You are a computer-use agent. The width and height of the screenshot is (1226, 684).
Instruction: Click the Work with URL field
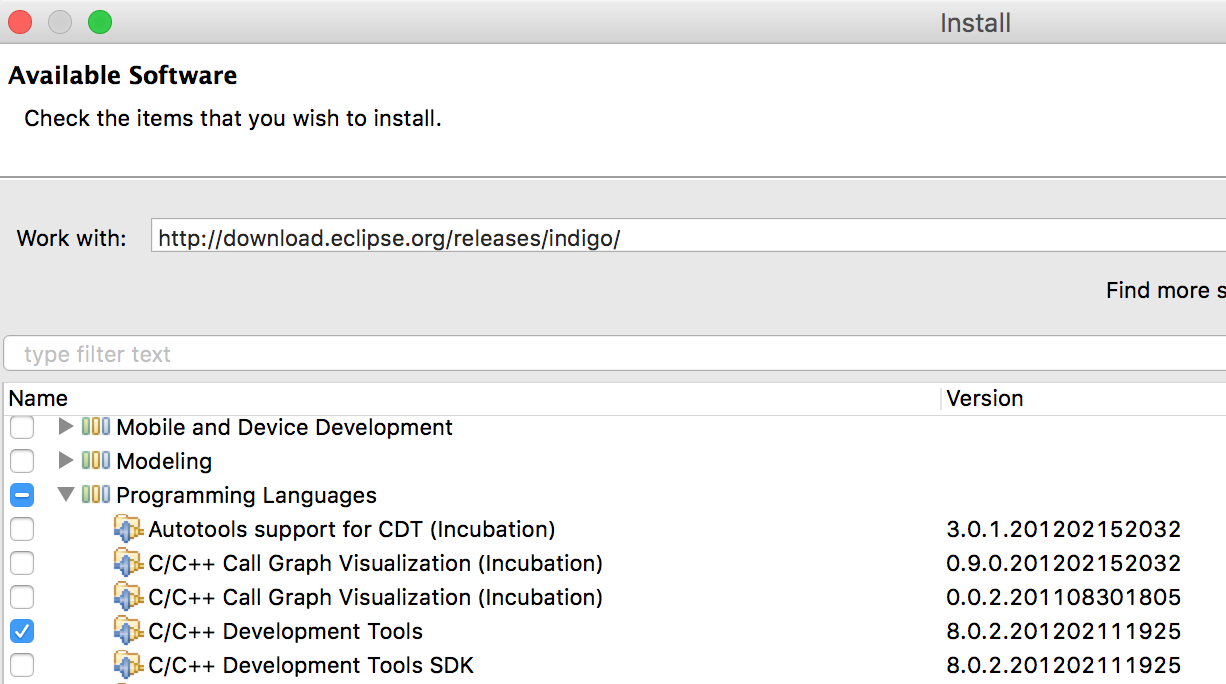680,238
